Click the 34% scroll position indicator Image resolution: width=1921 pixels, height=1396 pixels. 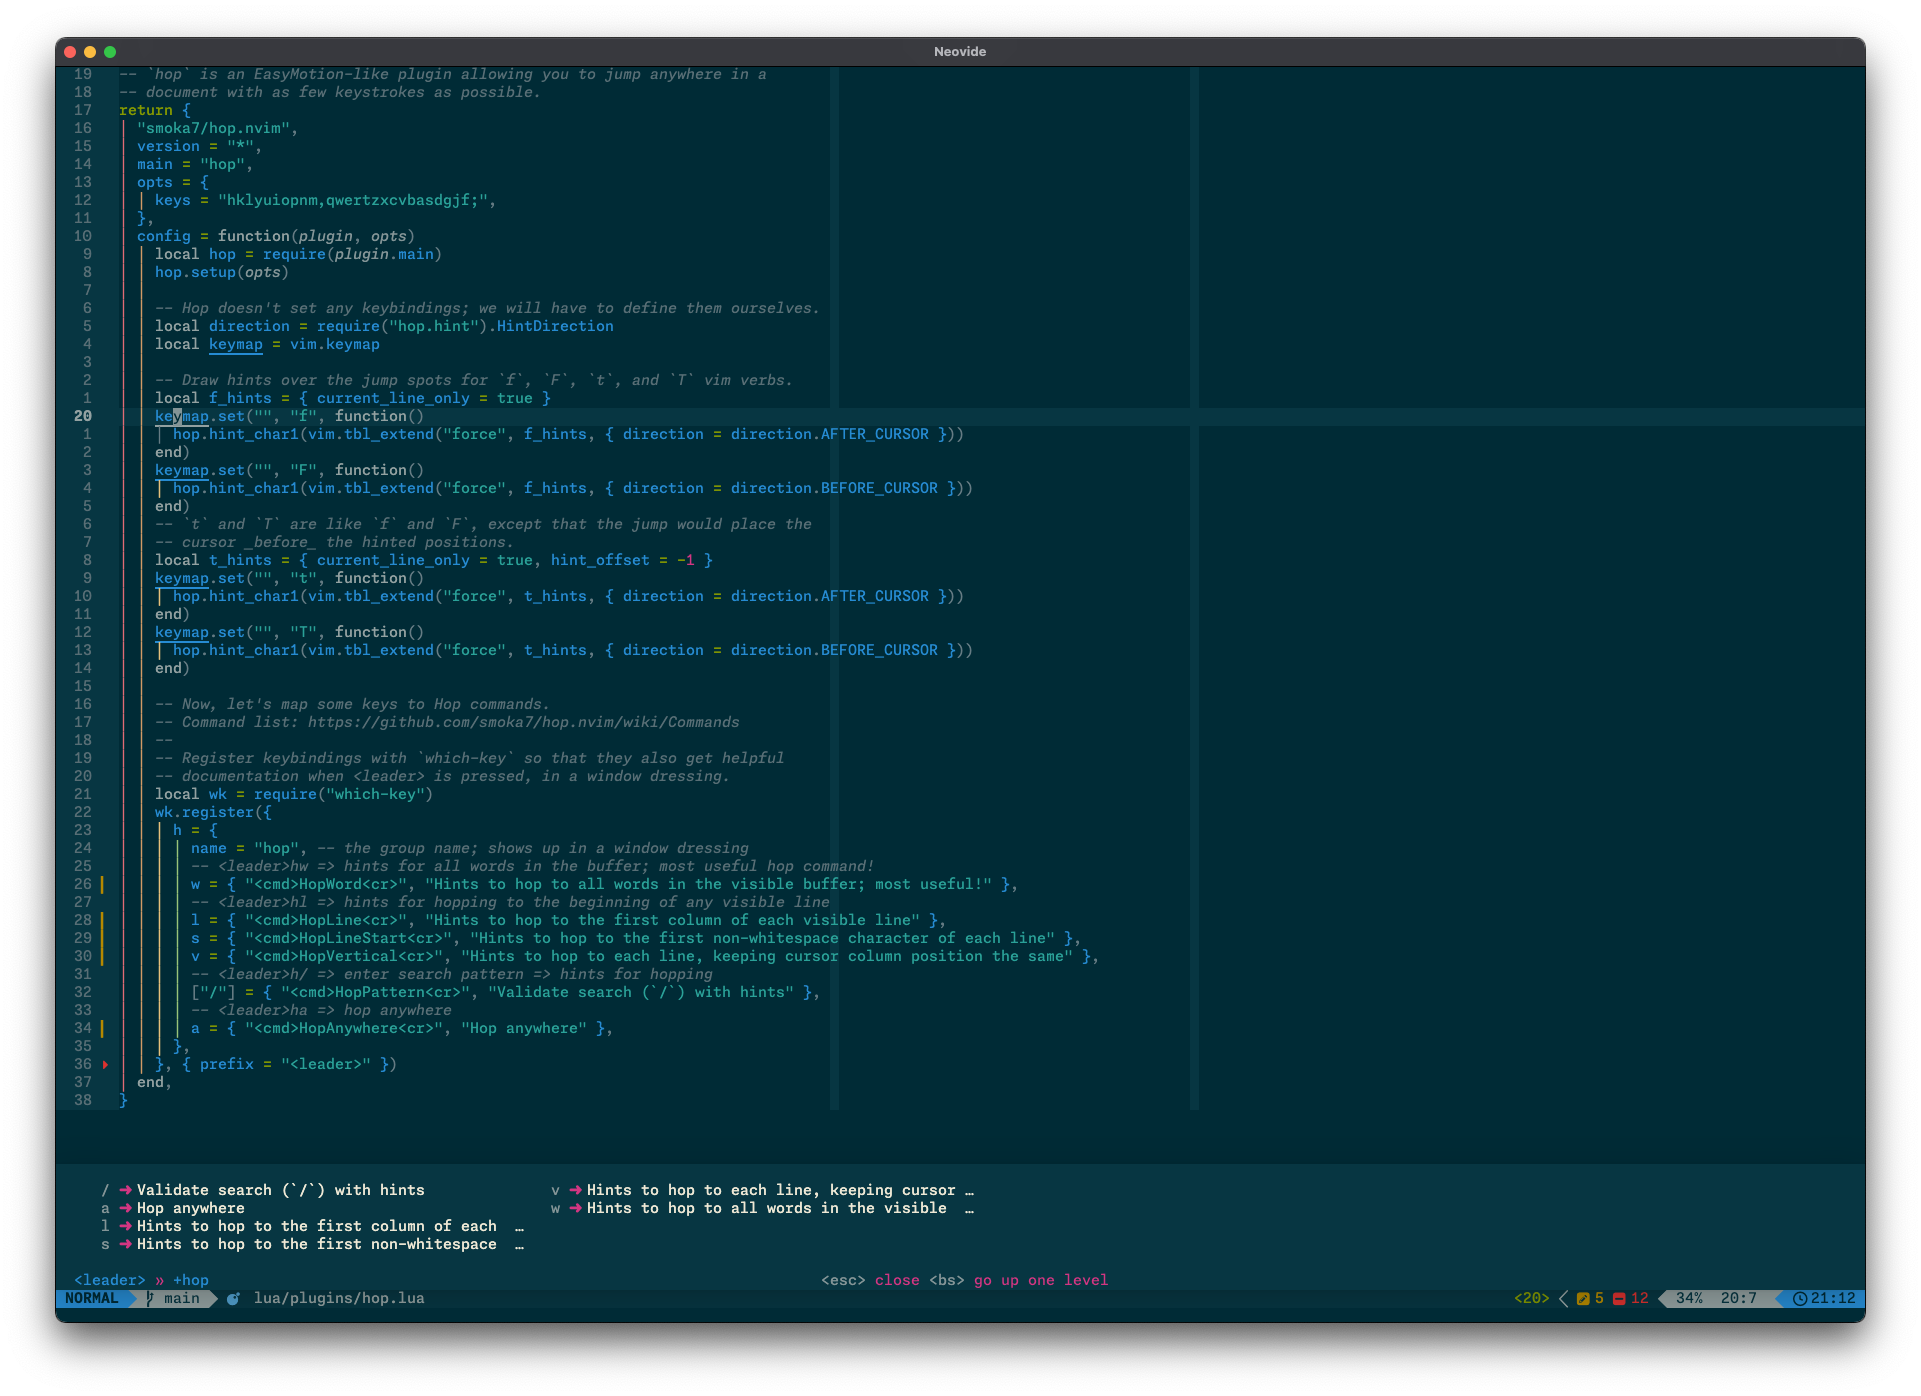coord(1689,1298)
